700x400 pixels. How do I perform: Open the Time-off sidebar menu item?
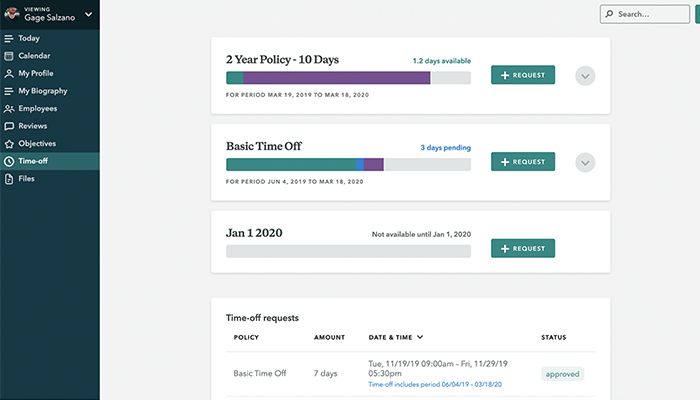point(33,161)
